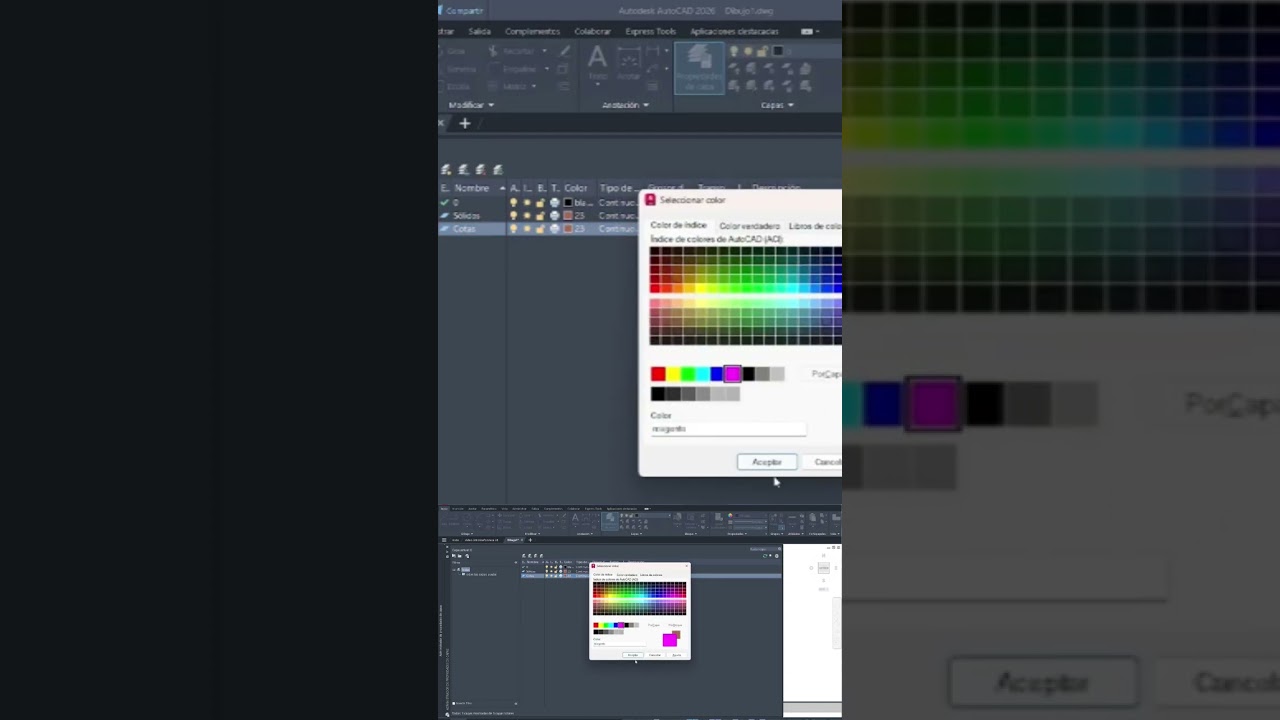
Task: Toggle the plot printer icon for Cotas layer
Action: pos(554,228)
